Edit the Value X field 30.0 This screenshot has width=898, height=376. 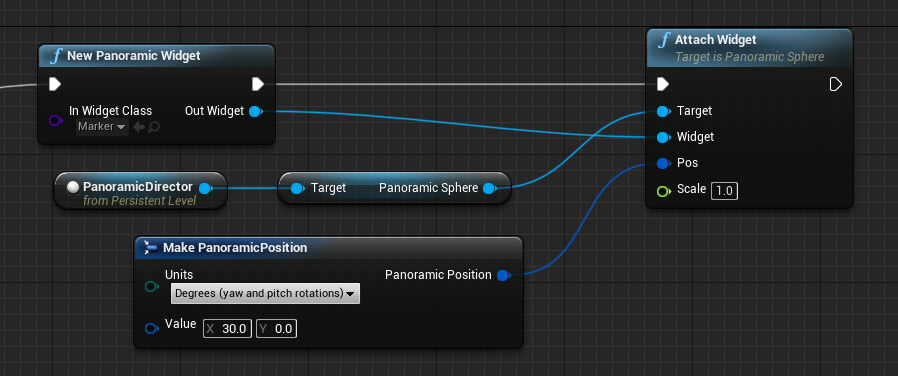[x=227, y=329]
